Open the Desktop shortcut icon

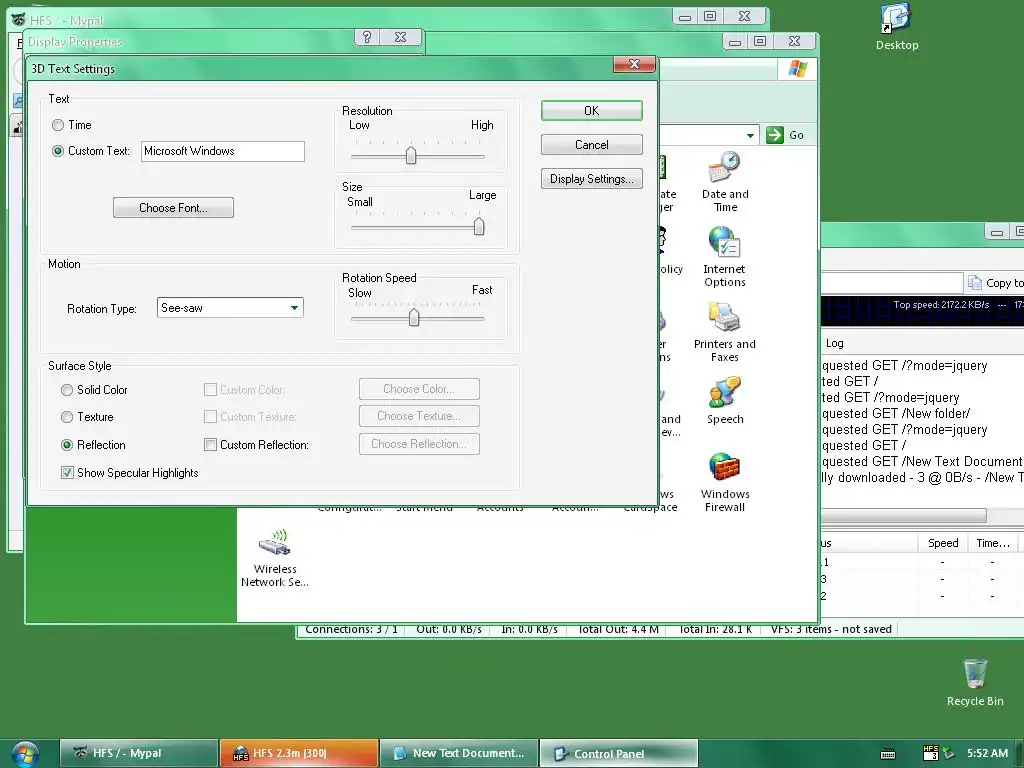[x=896, y=26]
